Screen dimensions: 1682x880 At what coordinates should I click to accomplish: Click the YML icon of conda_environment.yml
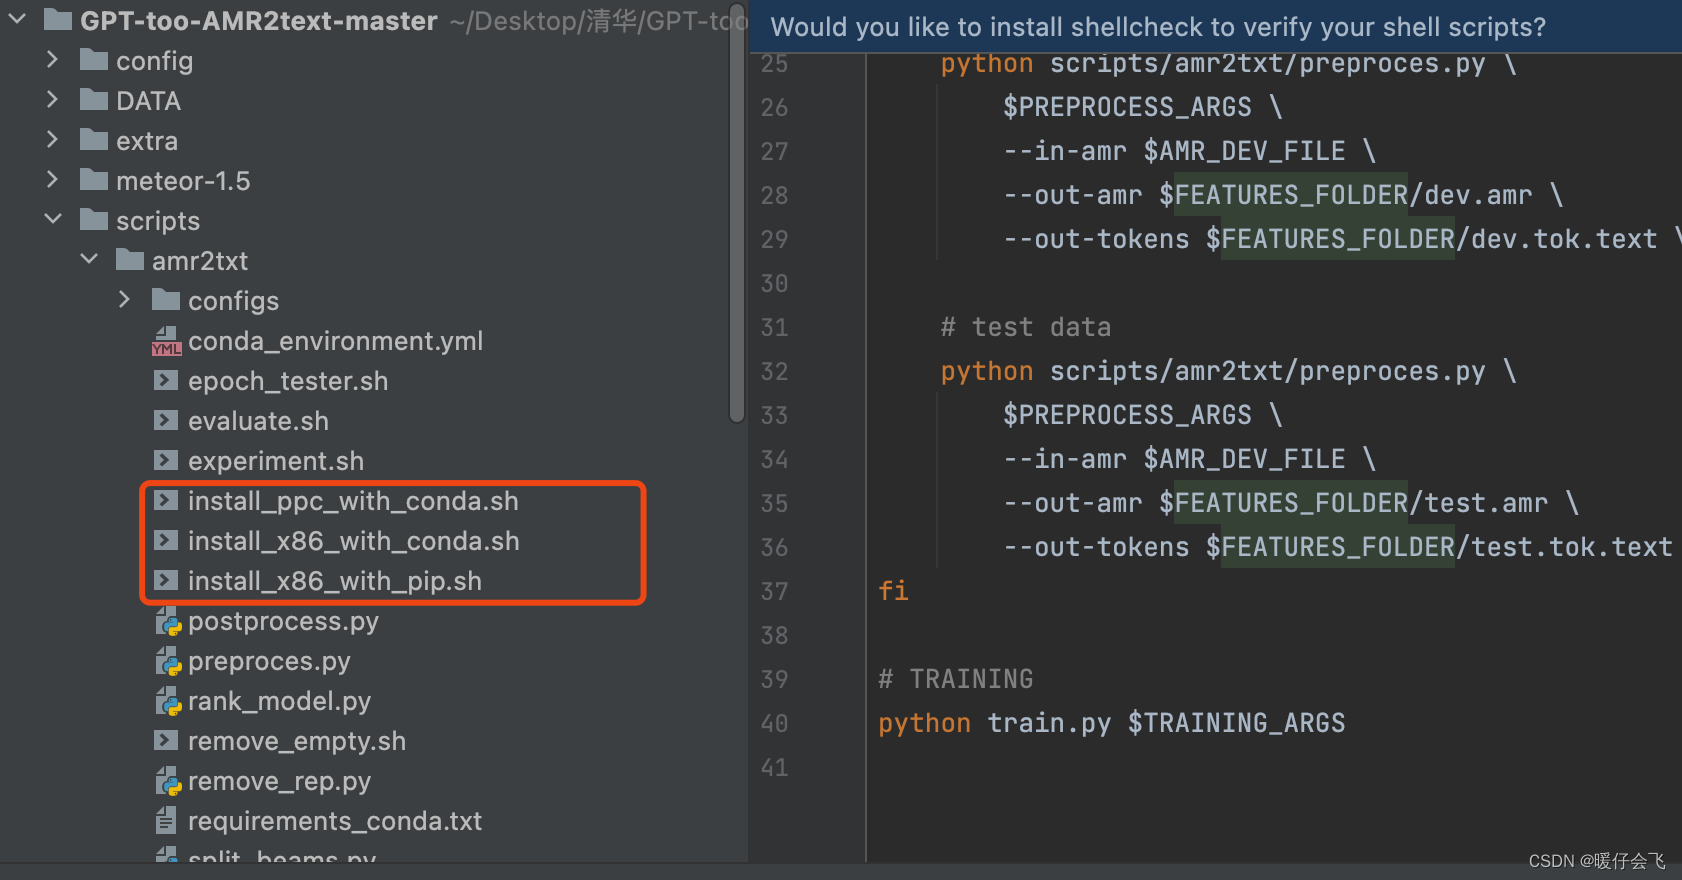tap(166, 341)
